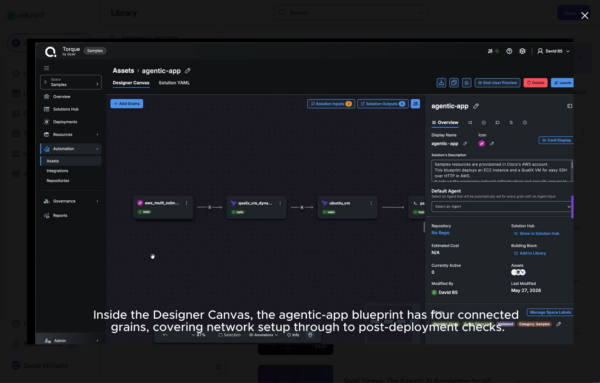600x383 pixels.
Task: Open the David BS user dropdown
Action: (553, 51)
